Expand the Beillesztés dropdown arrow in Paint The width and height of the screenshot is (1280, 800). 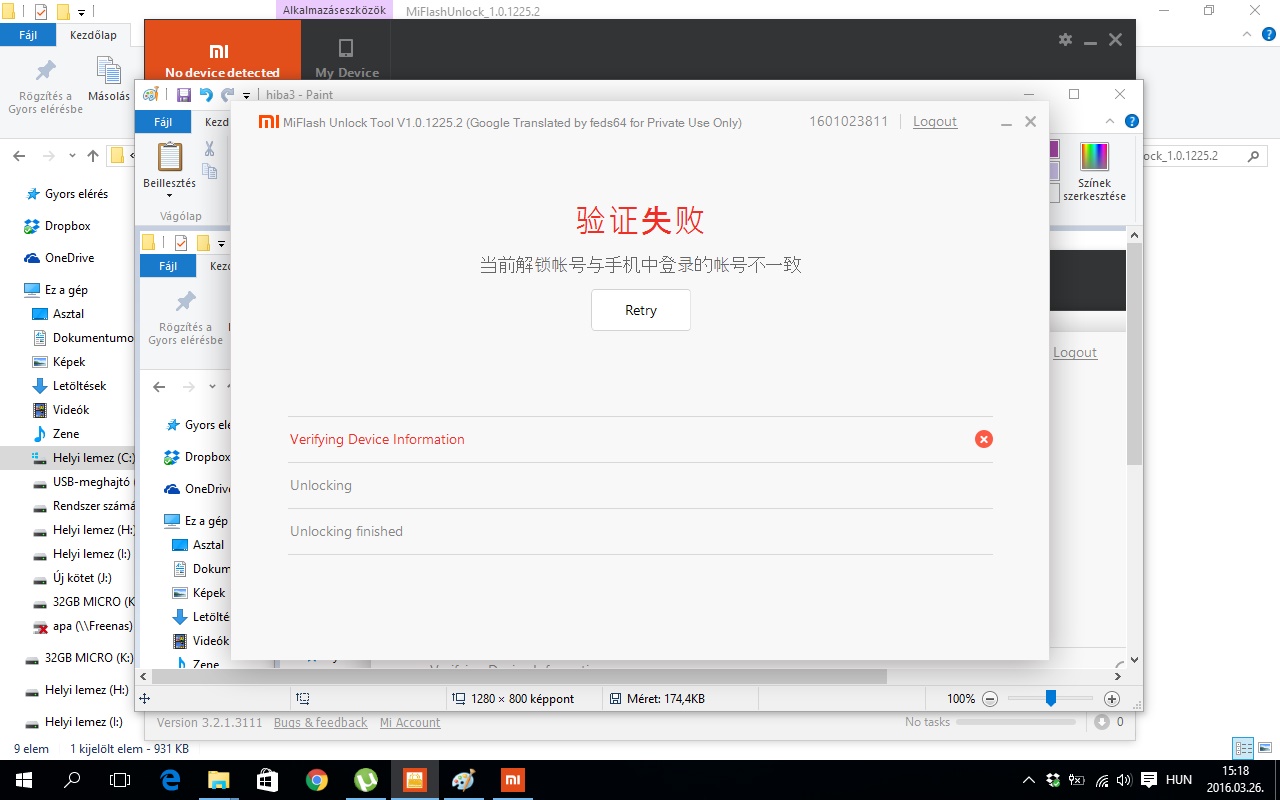(169, 196)
